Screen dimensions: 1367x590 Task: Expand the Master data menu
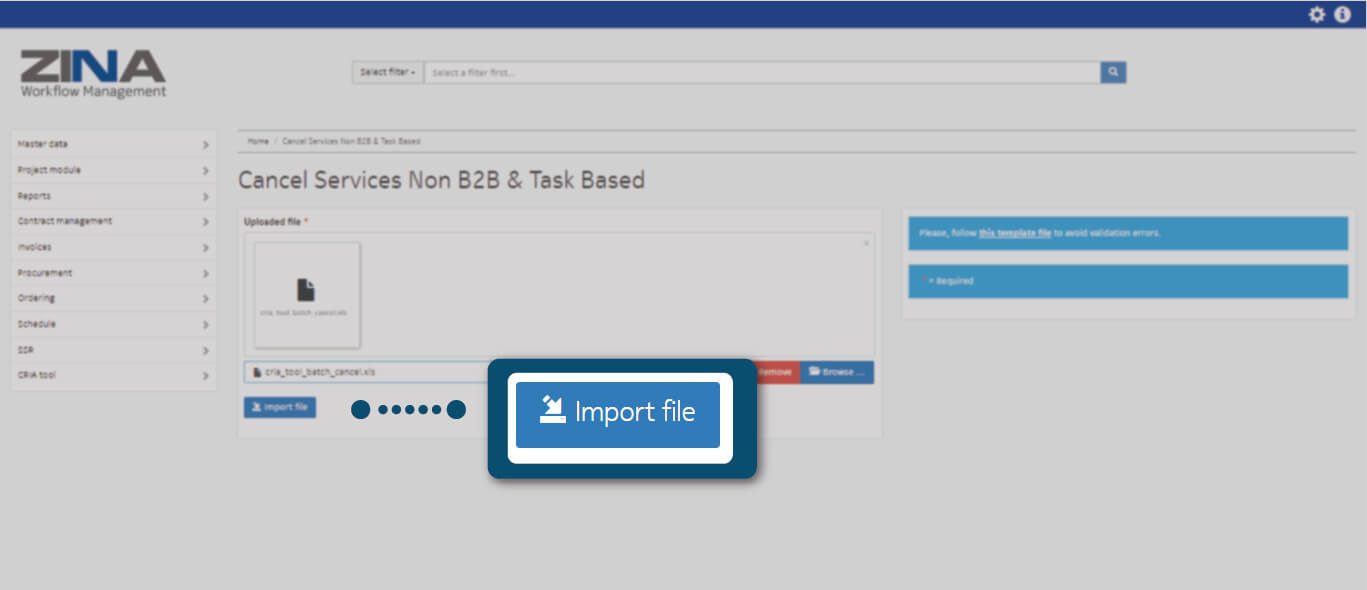tap(113, 144)
